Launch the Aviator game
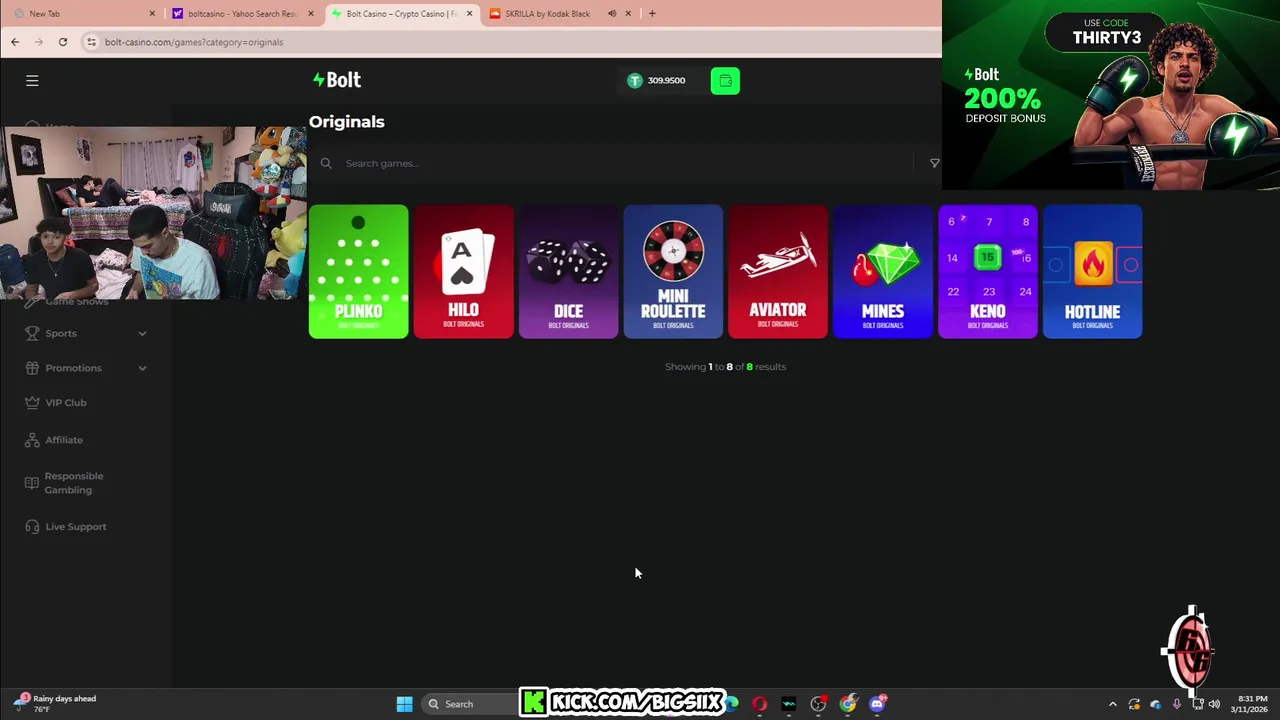 coord(778,272)
